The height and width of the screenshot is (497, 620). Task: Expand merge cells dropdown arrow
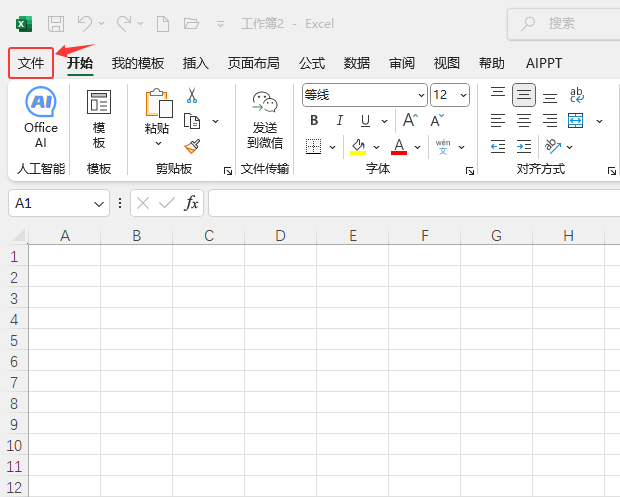point(599,121)
